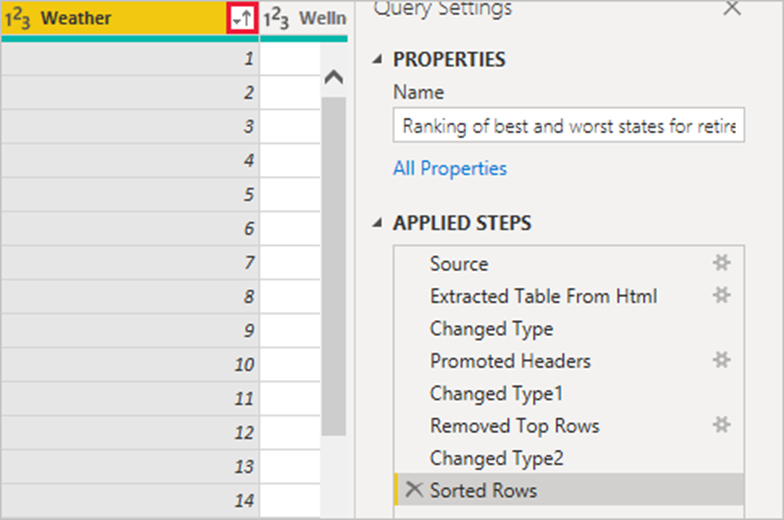Open gear for Extracted Table From Html
Screen dimensions: 784x520
pos(721,296)
